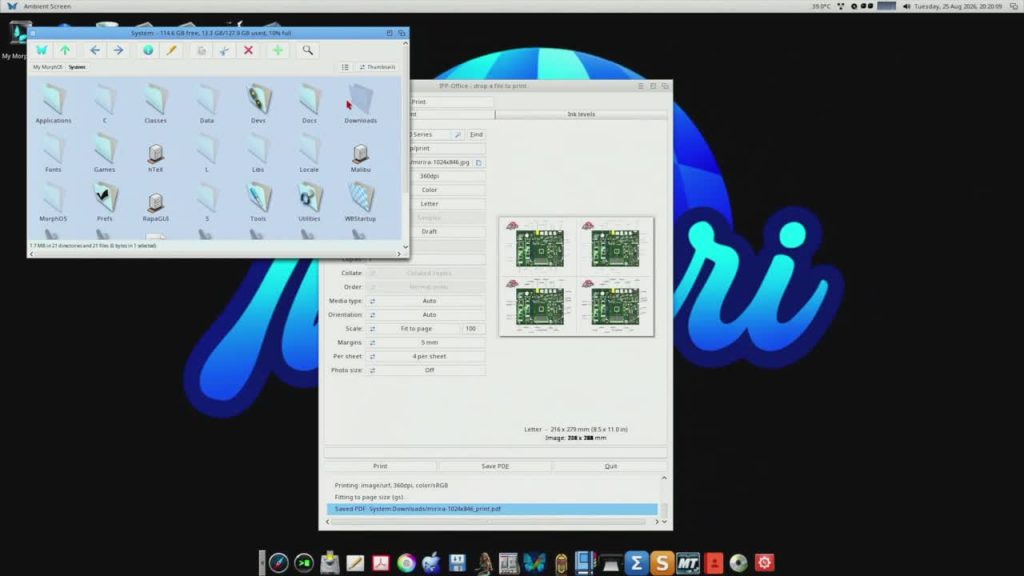This screenshot has width=1024, height=576.
Task: Cycle the Orientation Auto option
Action: [x=426, y=315]
